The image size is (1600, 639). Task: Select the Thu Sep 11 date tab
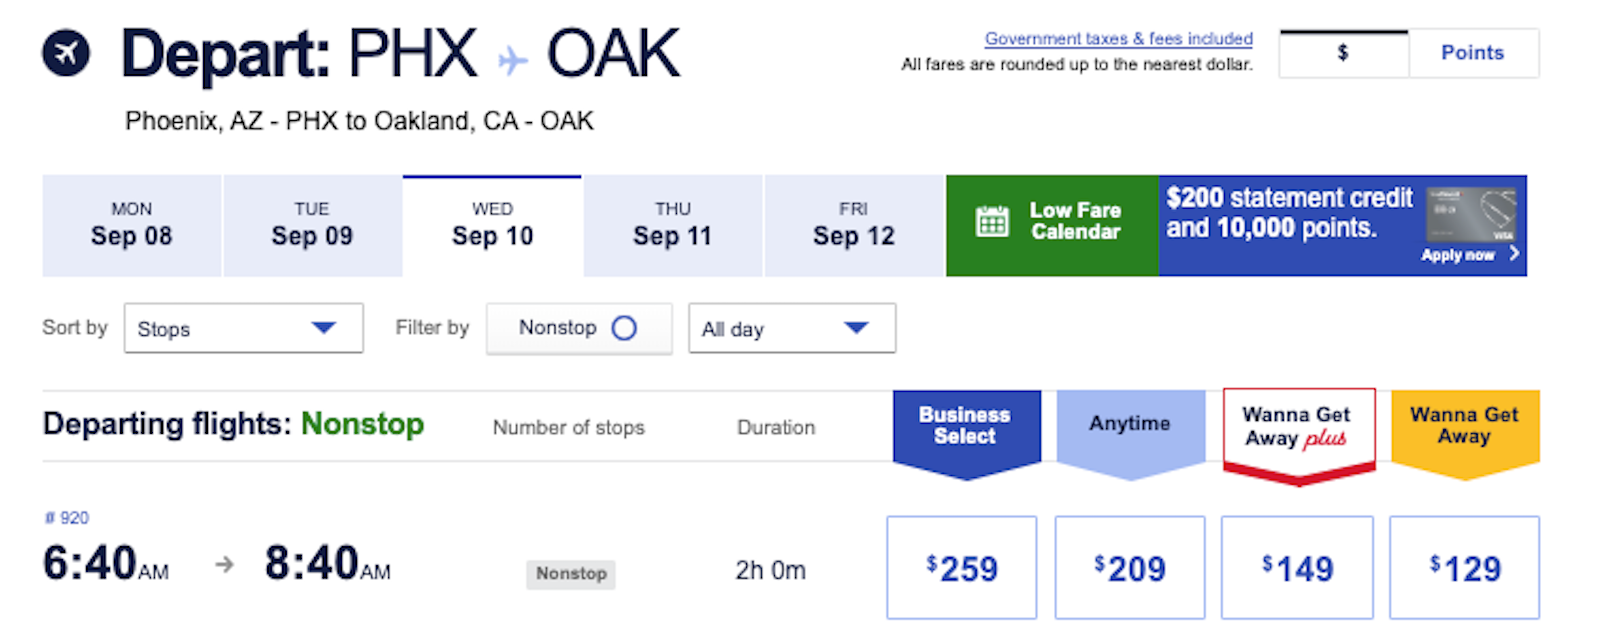tap(673, 226)
